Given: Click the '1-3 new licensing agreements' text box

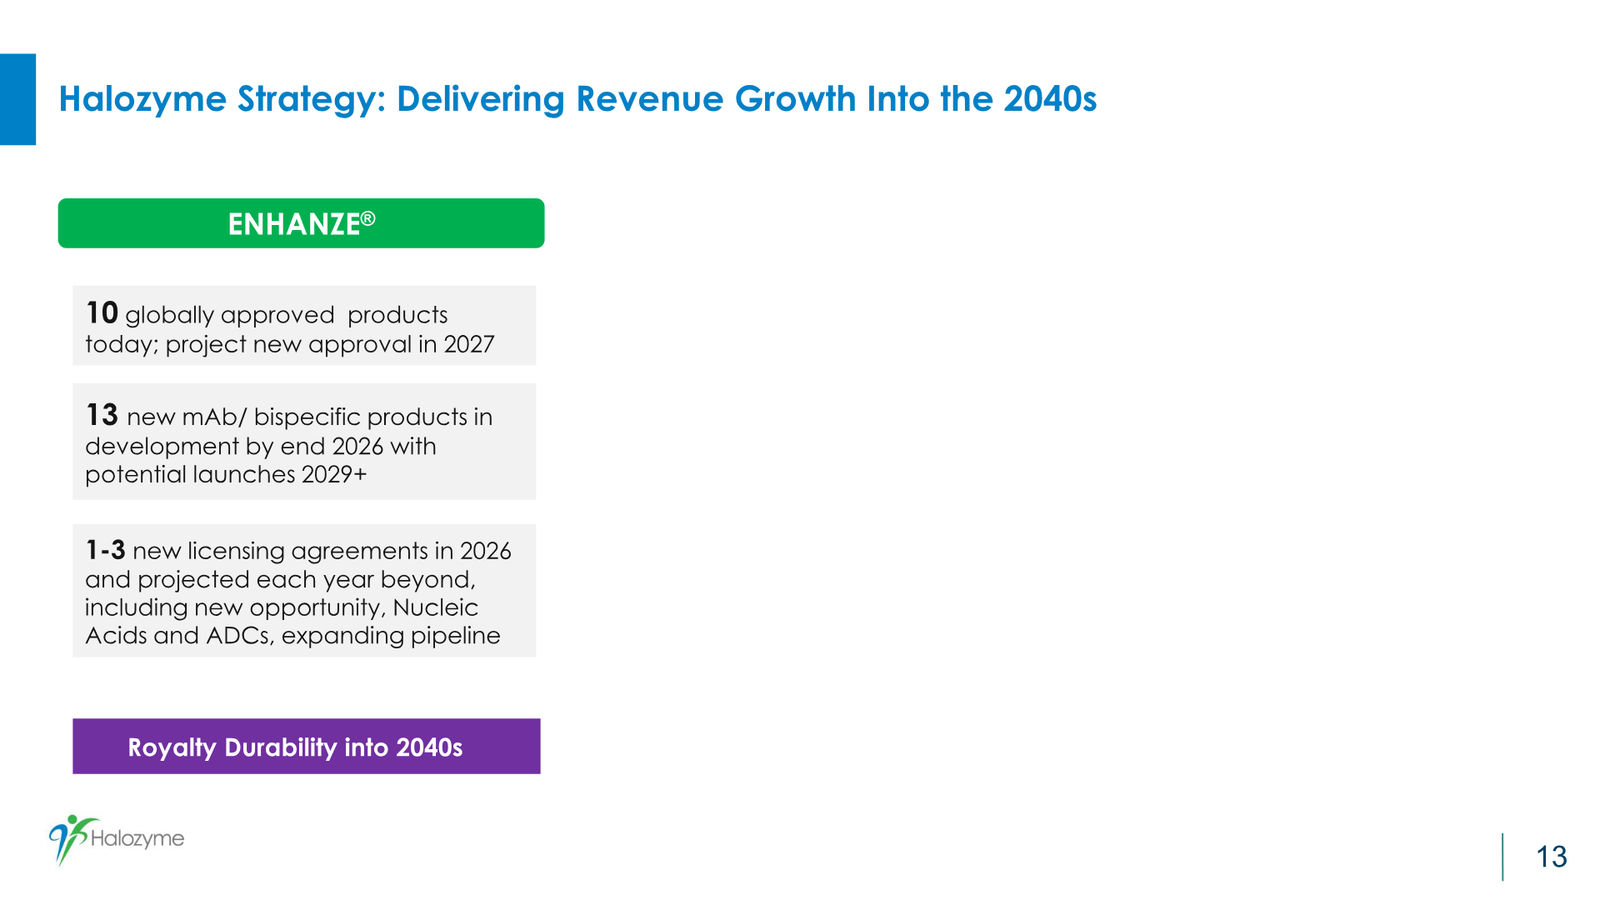Looking at the screenshot, I should pos(304,590).
